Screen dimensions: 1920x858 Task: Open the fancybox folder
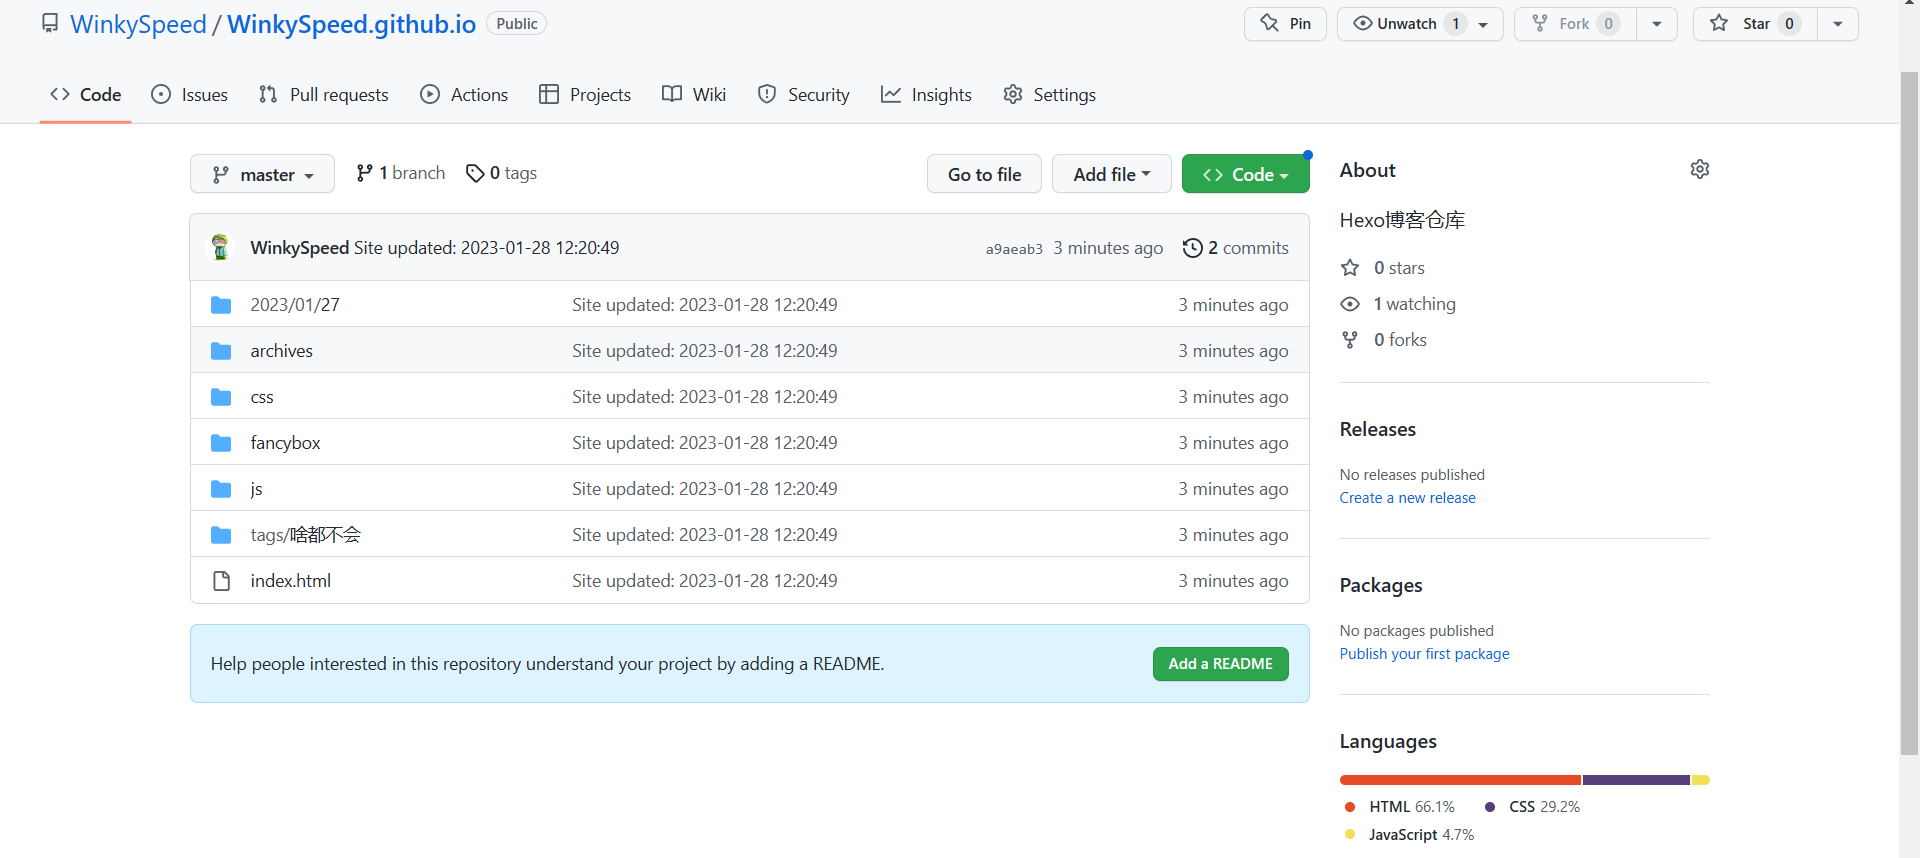[x=285, y=443]
